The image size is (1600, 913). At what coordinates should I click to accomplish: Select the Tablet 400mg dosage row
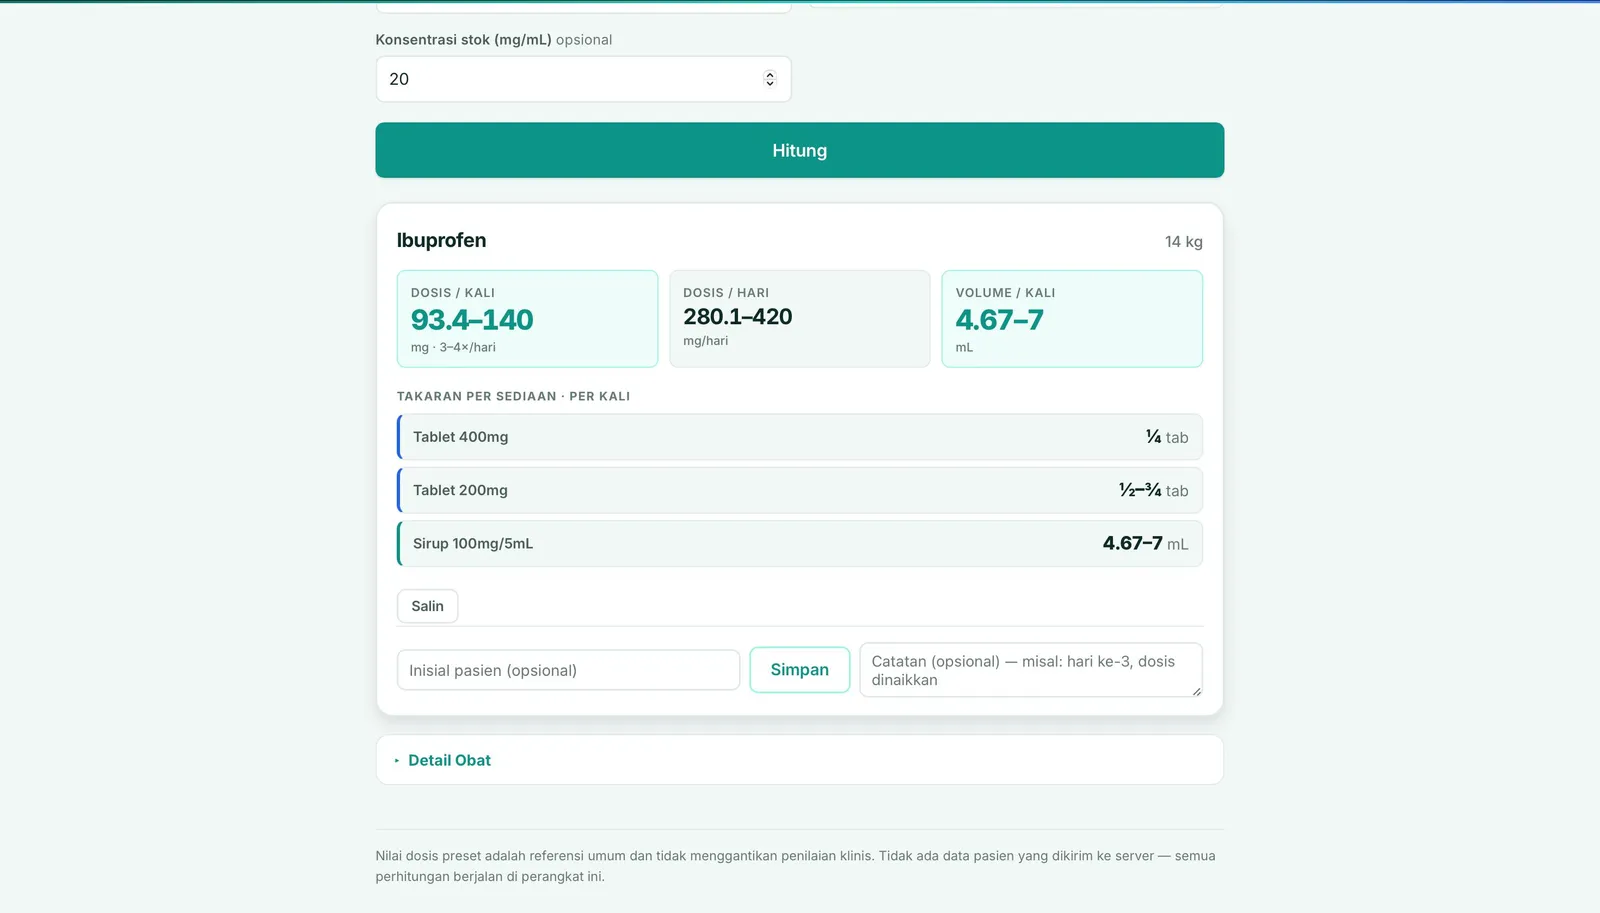click(799, 437)
